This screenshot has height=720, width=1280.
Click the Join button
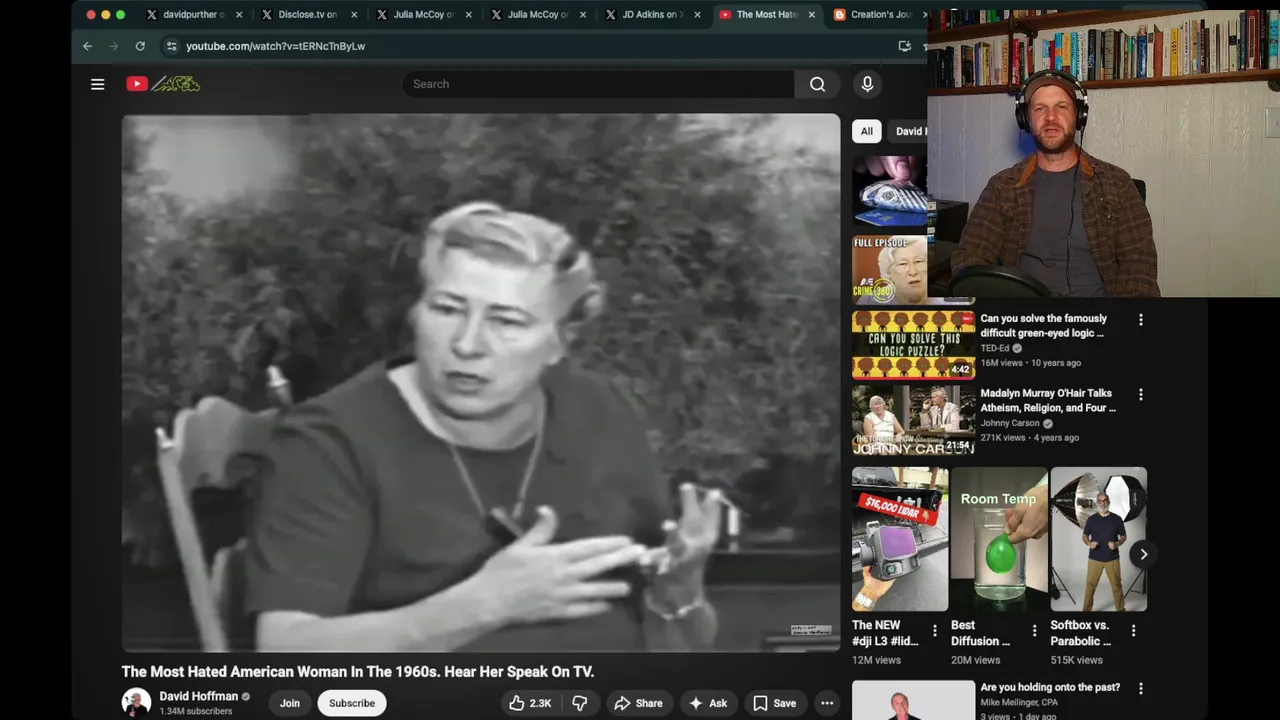pos(289,703)
